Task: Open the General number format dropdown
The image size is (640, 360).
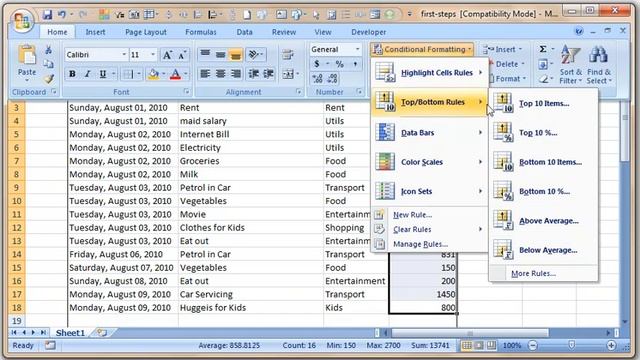Action: 358,49
